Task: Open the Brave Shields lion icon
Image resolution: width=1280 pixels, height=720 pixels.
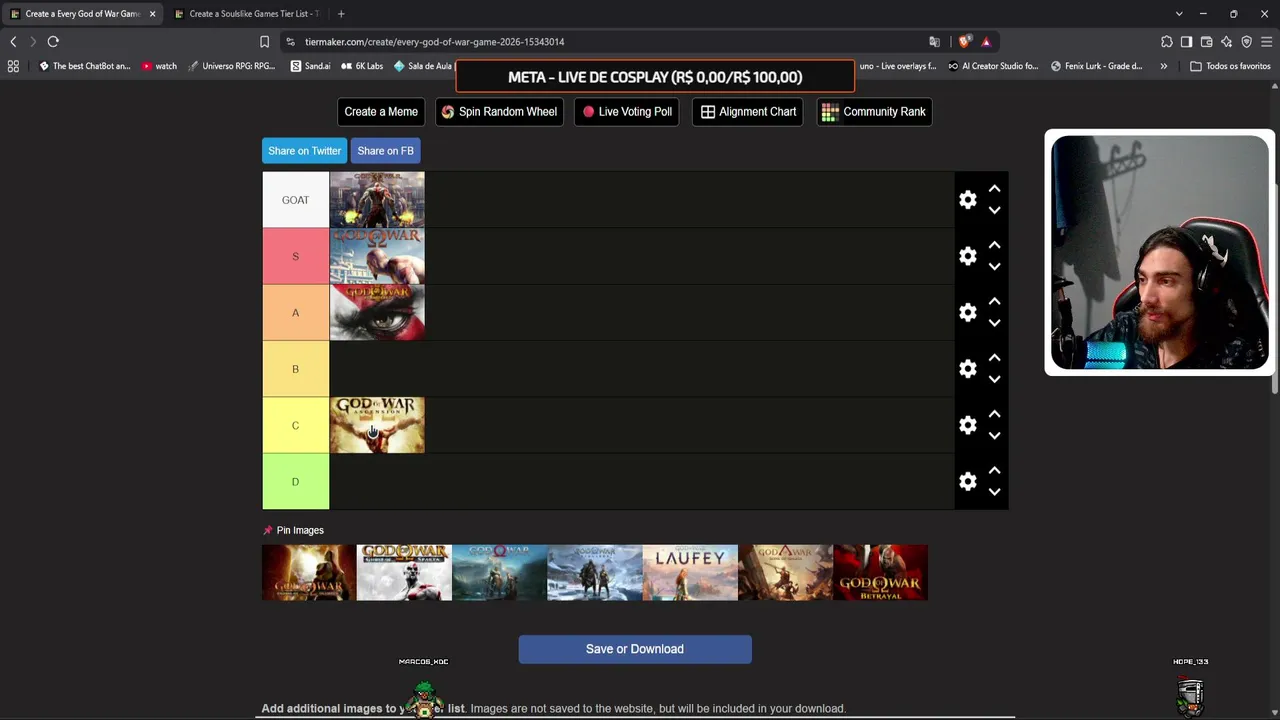Action: click(964, 42)
